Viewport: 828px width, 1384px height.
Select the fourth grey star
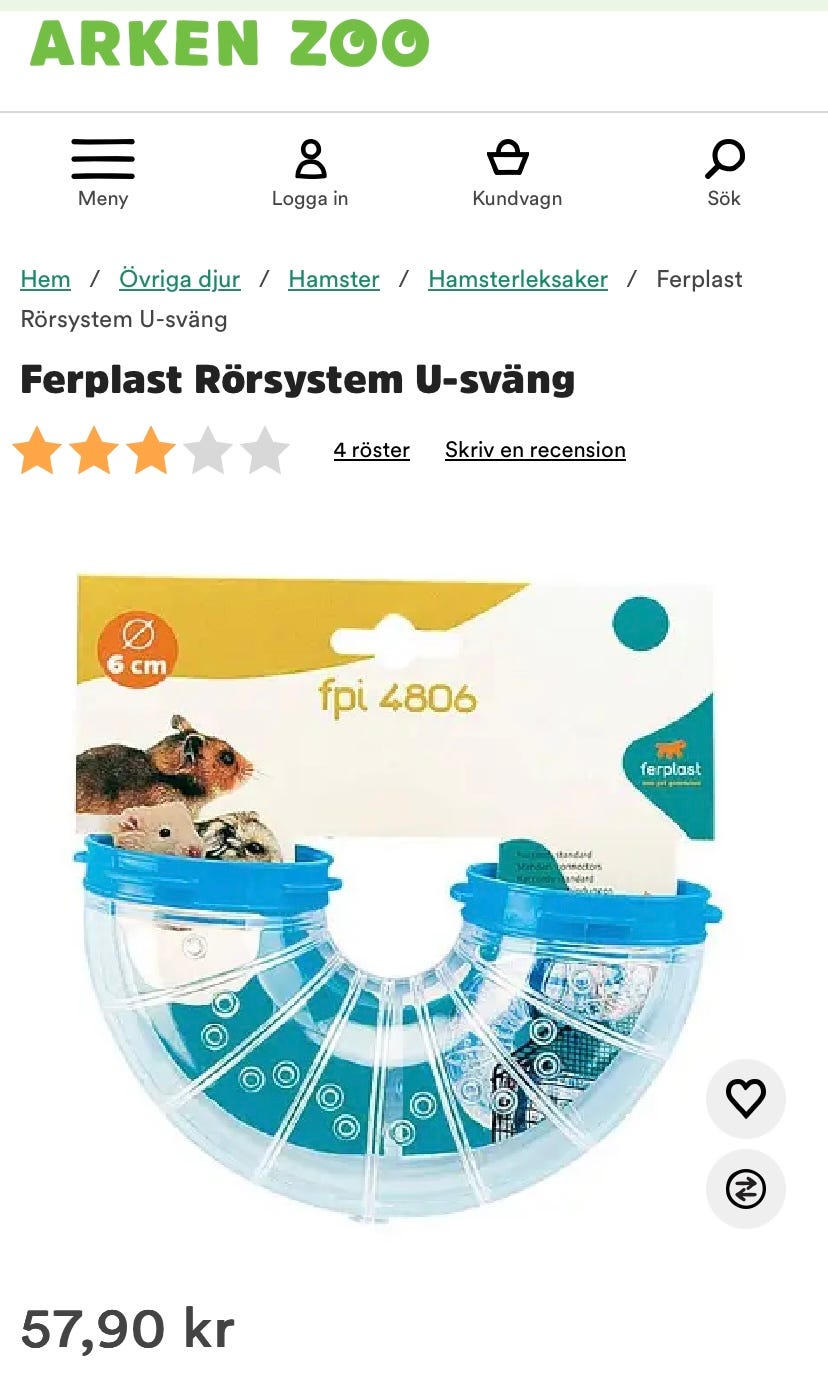pyautogui.click(x=208, y=450)
